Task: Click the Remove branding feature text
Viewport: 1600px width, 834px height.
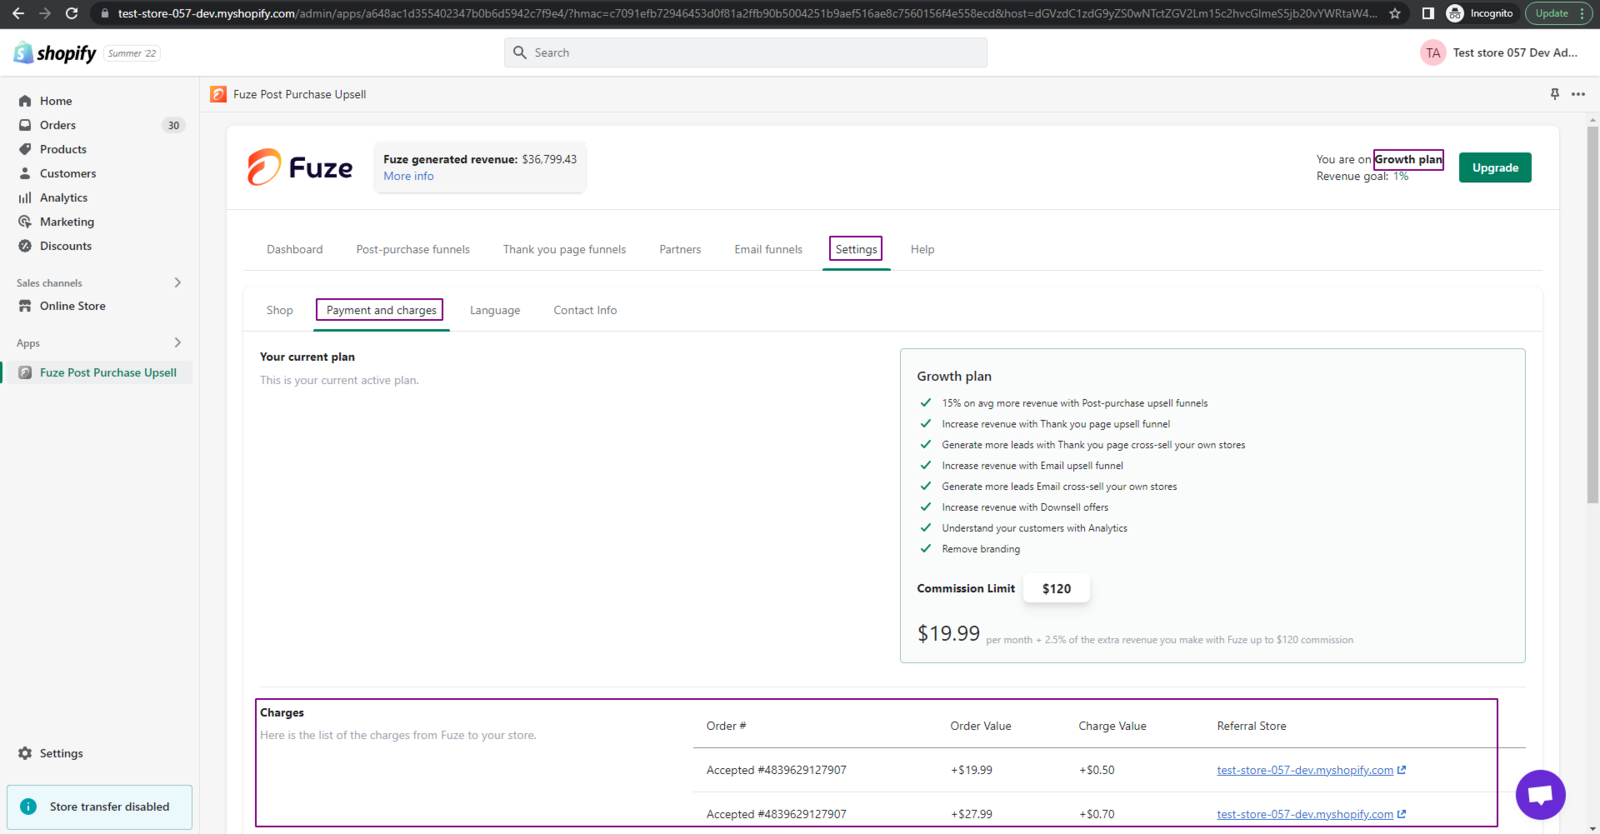Action: tap(981, 549)
